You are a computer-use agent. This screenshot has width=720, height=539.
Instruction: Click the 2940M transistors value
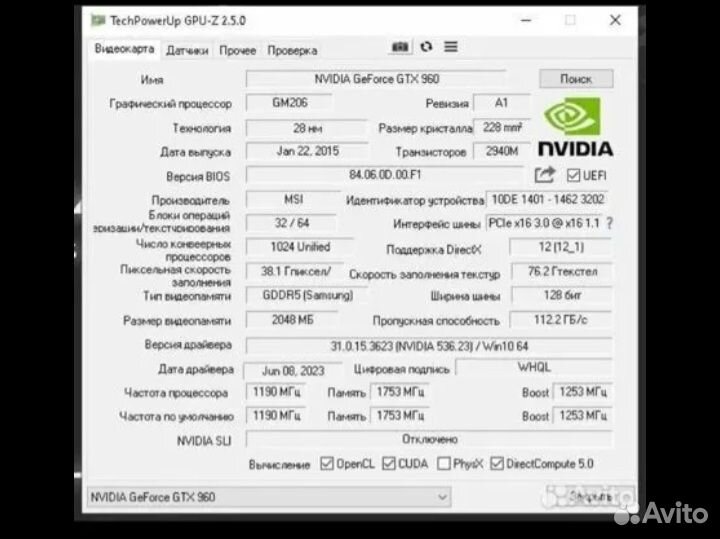pyautogui.click(x=501, y=151)
